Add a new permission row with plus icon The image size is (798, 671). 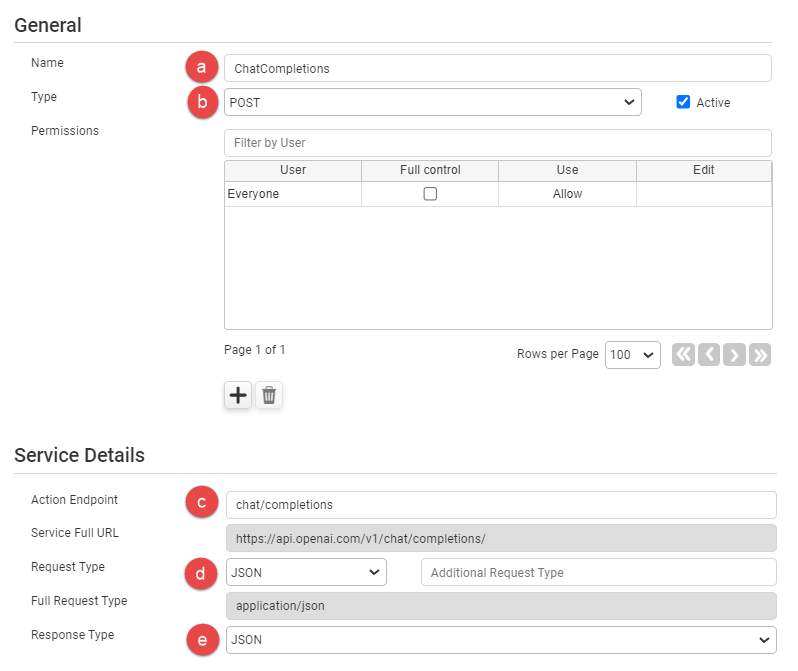tap(238, 395)
